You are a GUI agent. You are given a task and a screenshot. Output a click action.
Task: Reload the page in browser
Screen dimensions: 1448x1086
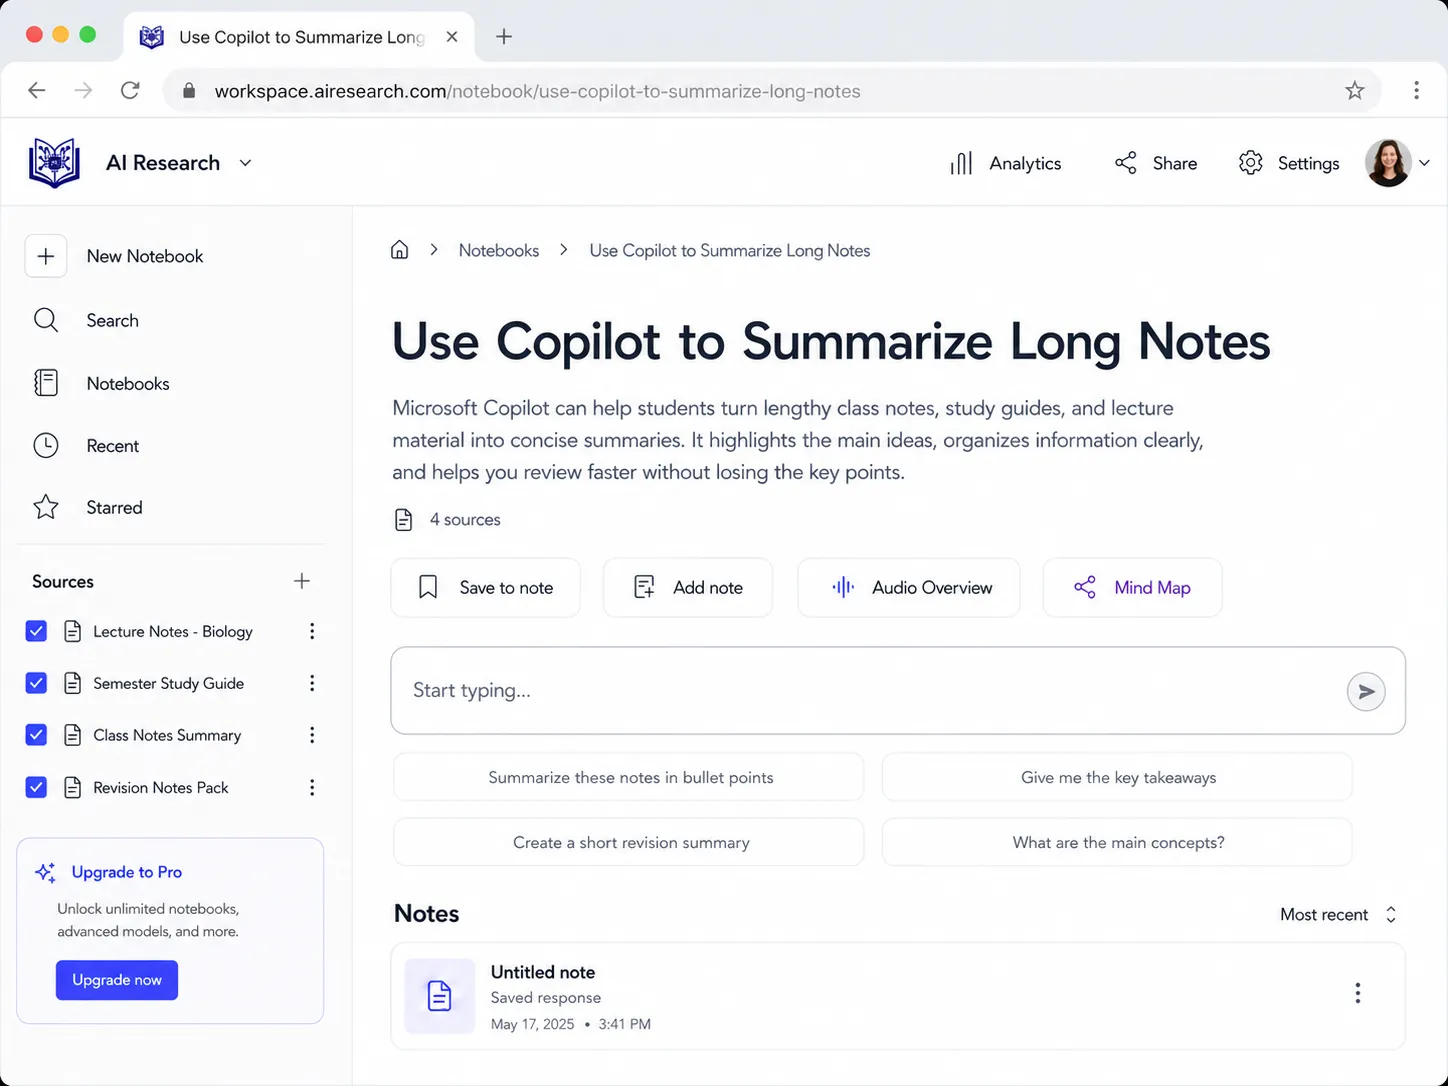tap(130, 91)
